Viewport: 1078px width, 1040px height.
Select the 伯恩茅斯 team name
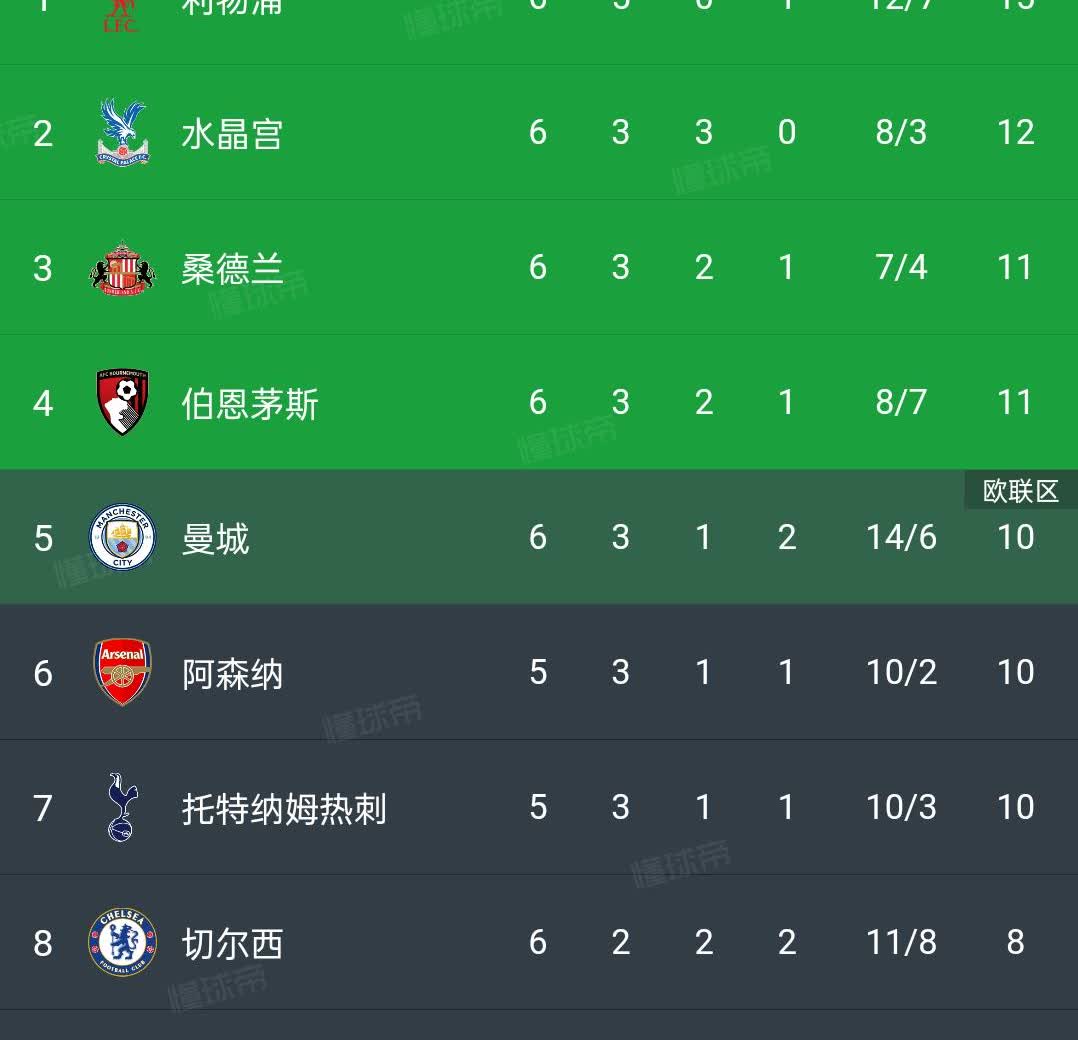click(250, 404)
